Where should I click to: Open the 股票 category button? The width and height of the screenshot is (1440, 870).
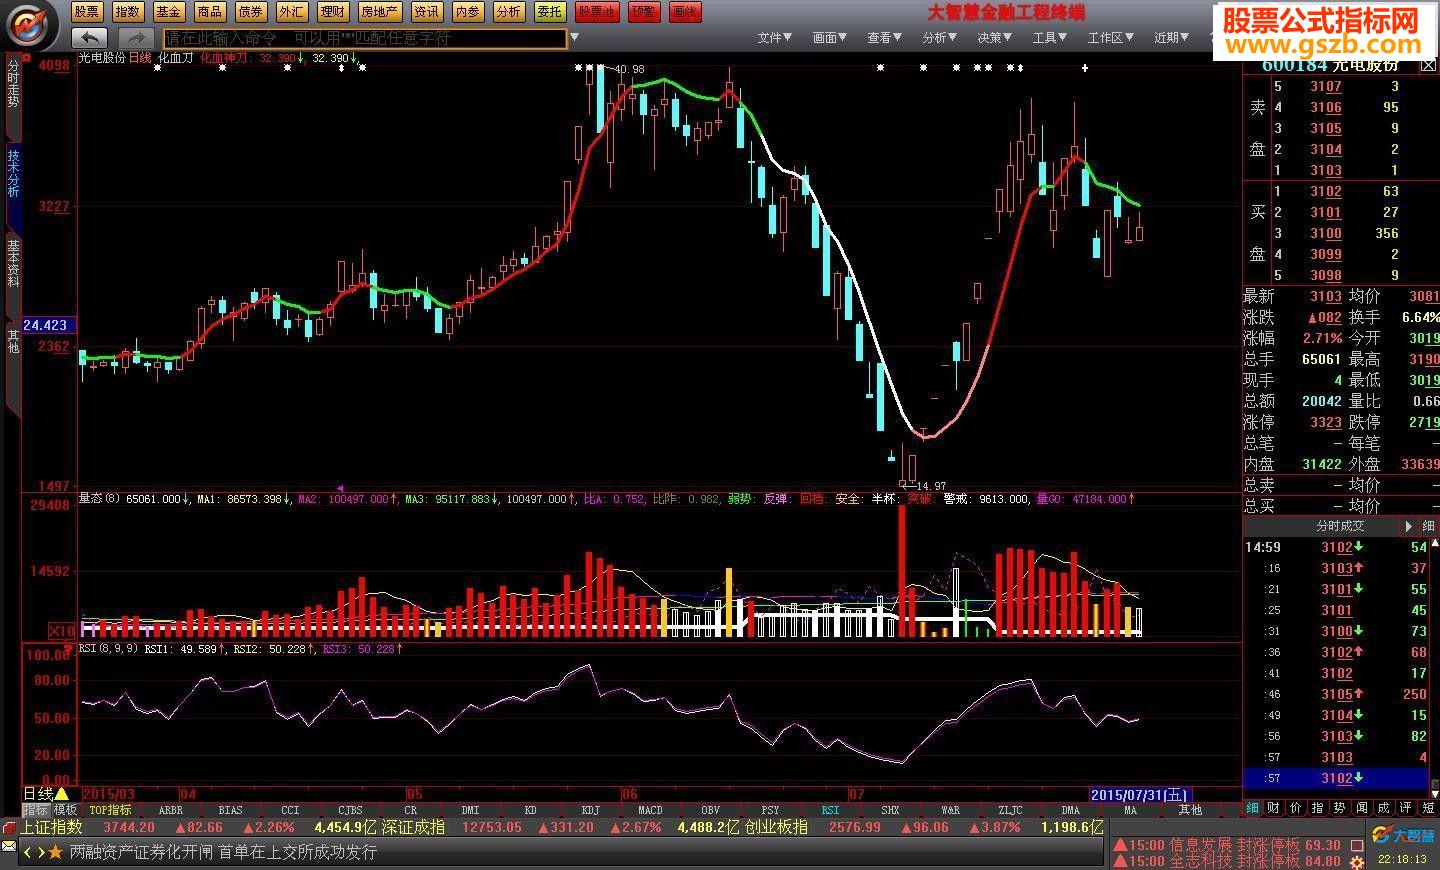(x=87, y=12)
